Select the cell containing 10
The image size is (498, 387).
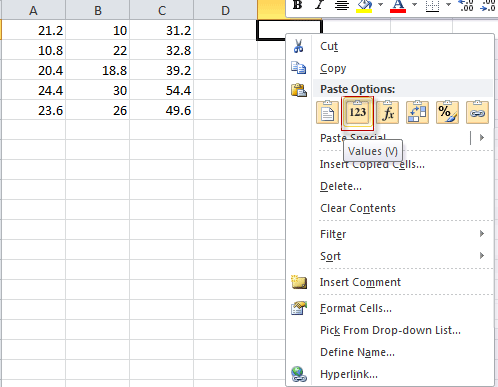coord(98,30)
